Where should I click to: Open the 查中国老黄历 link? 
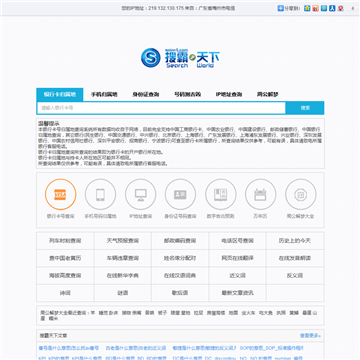[x=65, y=258]
